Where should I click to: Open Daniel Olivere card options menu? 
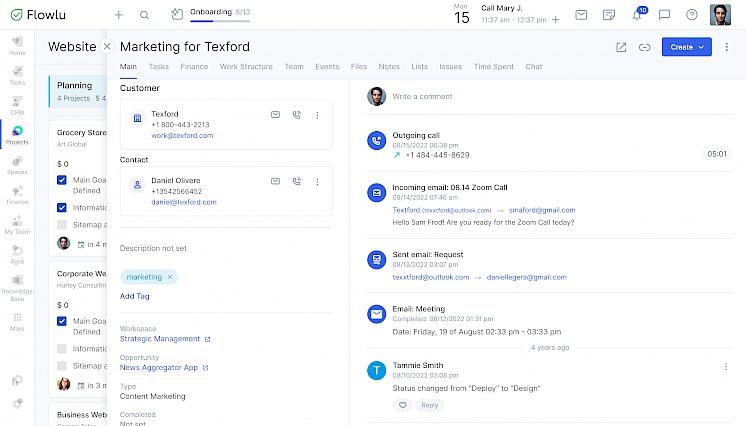317,182
